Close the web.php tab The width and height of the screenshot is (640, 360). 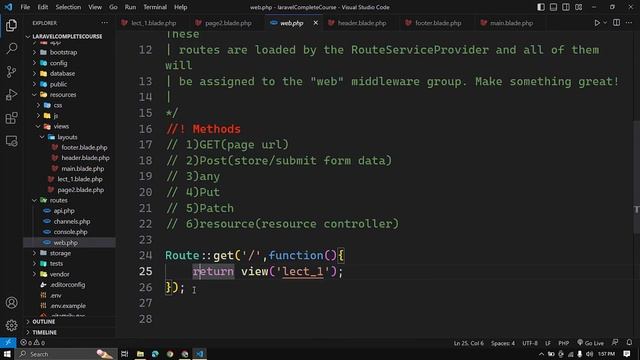(316, 23)
